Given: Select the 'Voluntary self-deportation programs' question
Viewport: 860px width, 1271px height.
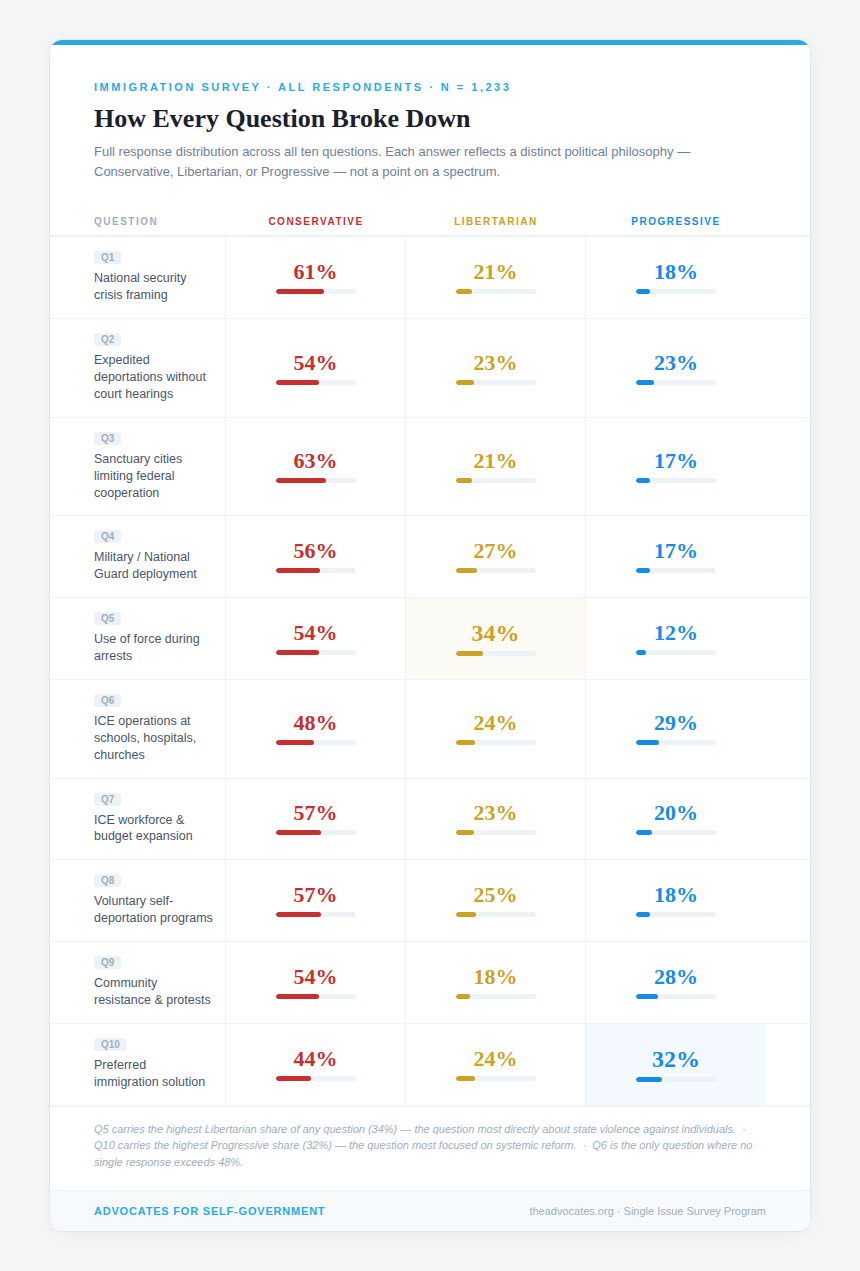Looking at the screenshot, I should tap(153, 909).
